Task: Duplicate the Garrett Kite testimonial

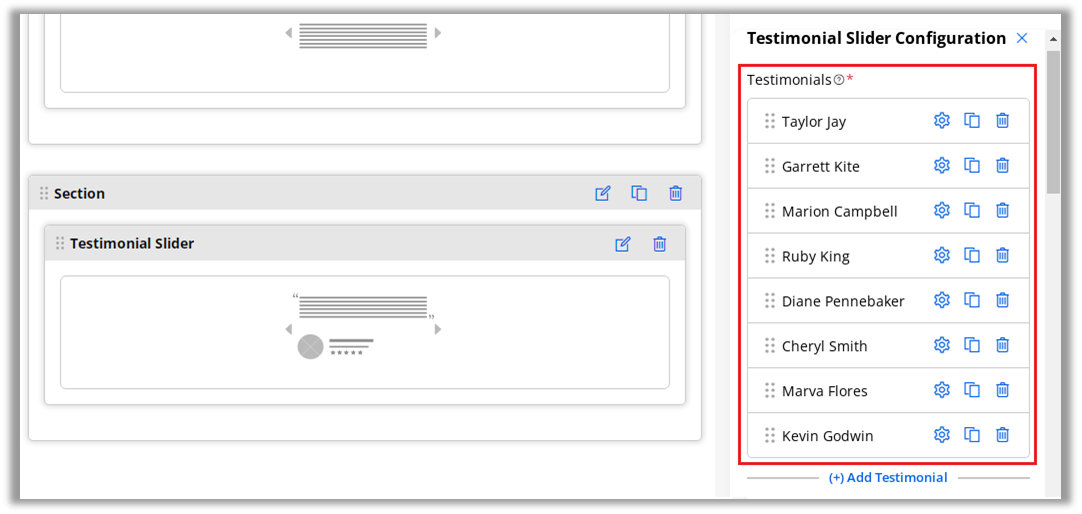Action: point(972,166)
